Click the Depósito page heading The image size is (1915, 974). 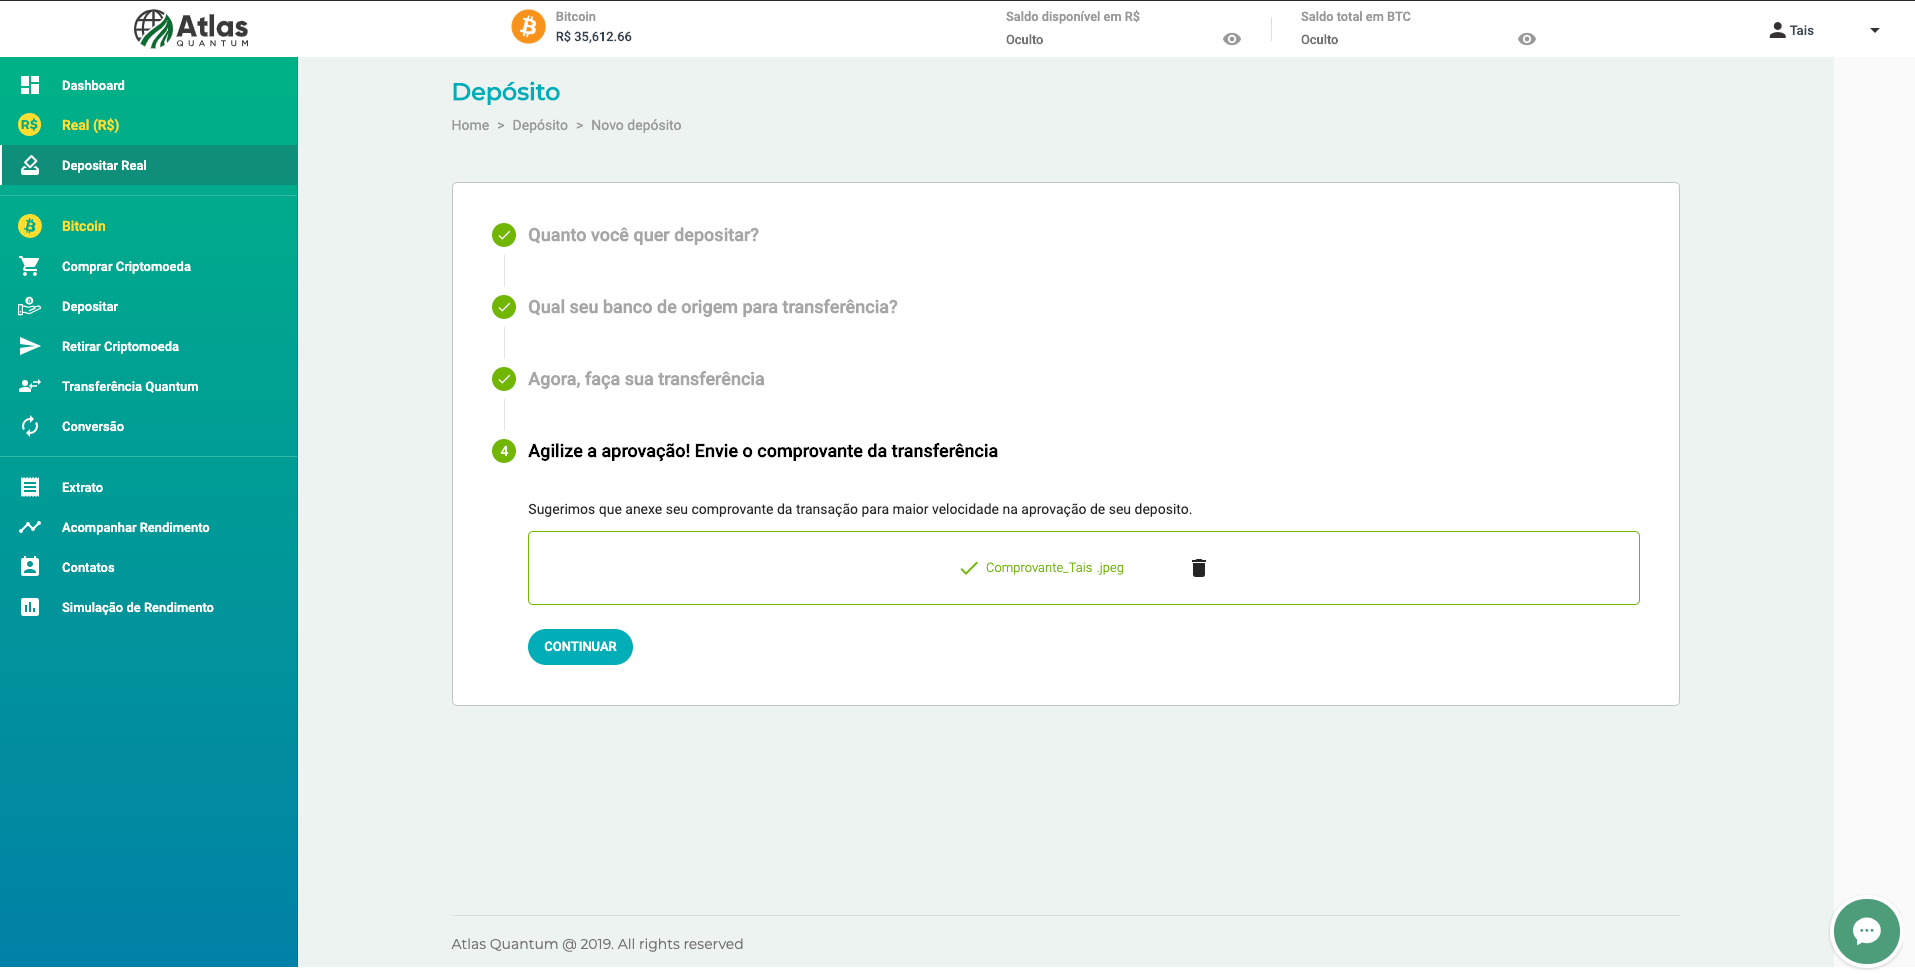coord(506,92)
